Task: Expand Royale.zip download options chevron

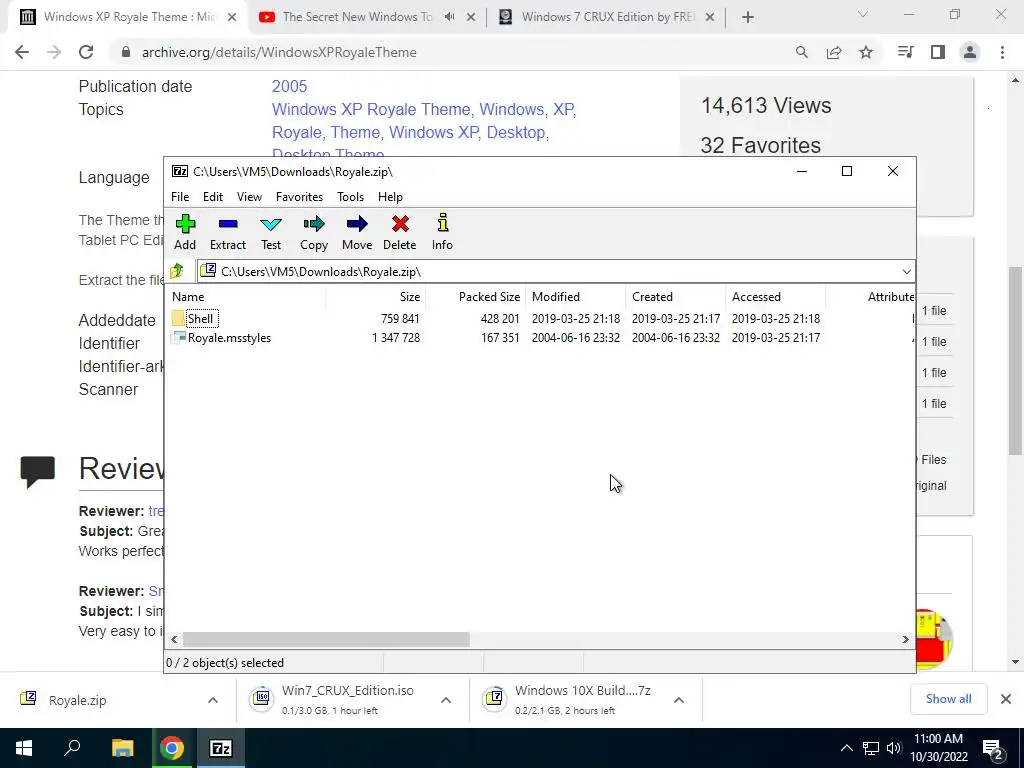Action: click(213, 700)
